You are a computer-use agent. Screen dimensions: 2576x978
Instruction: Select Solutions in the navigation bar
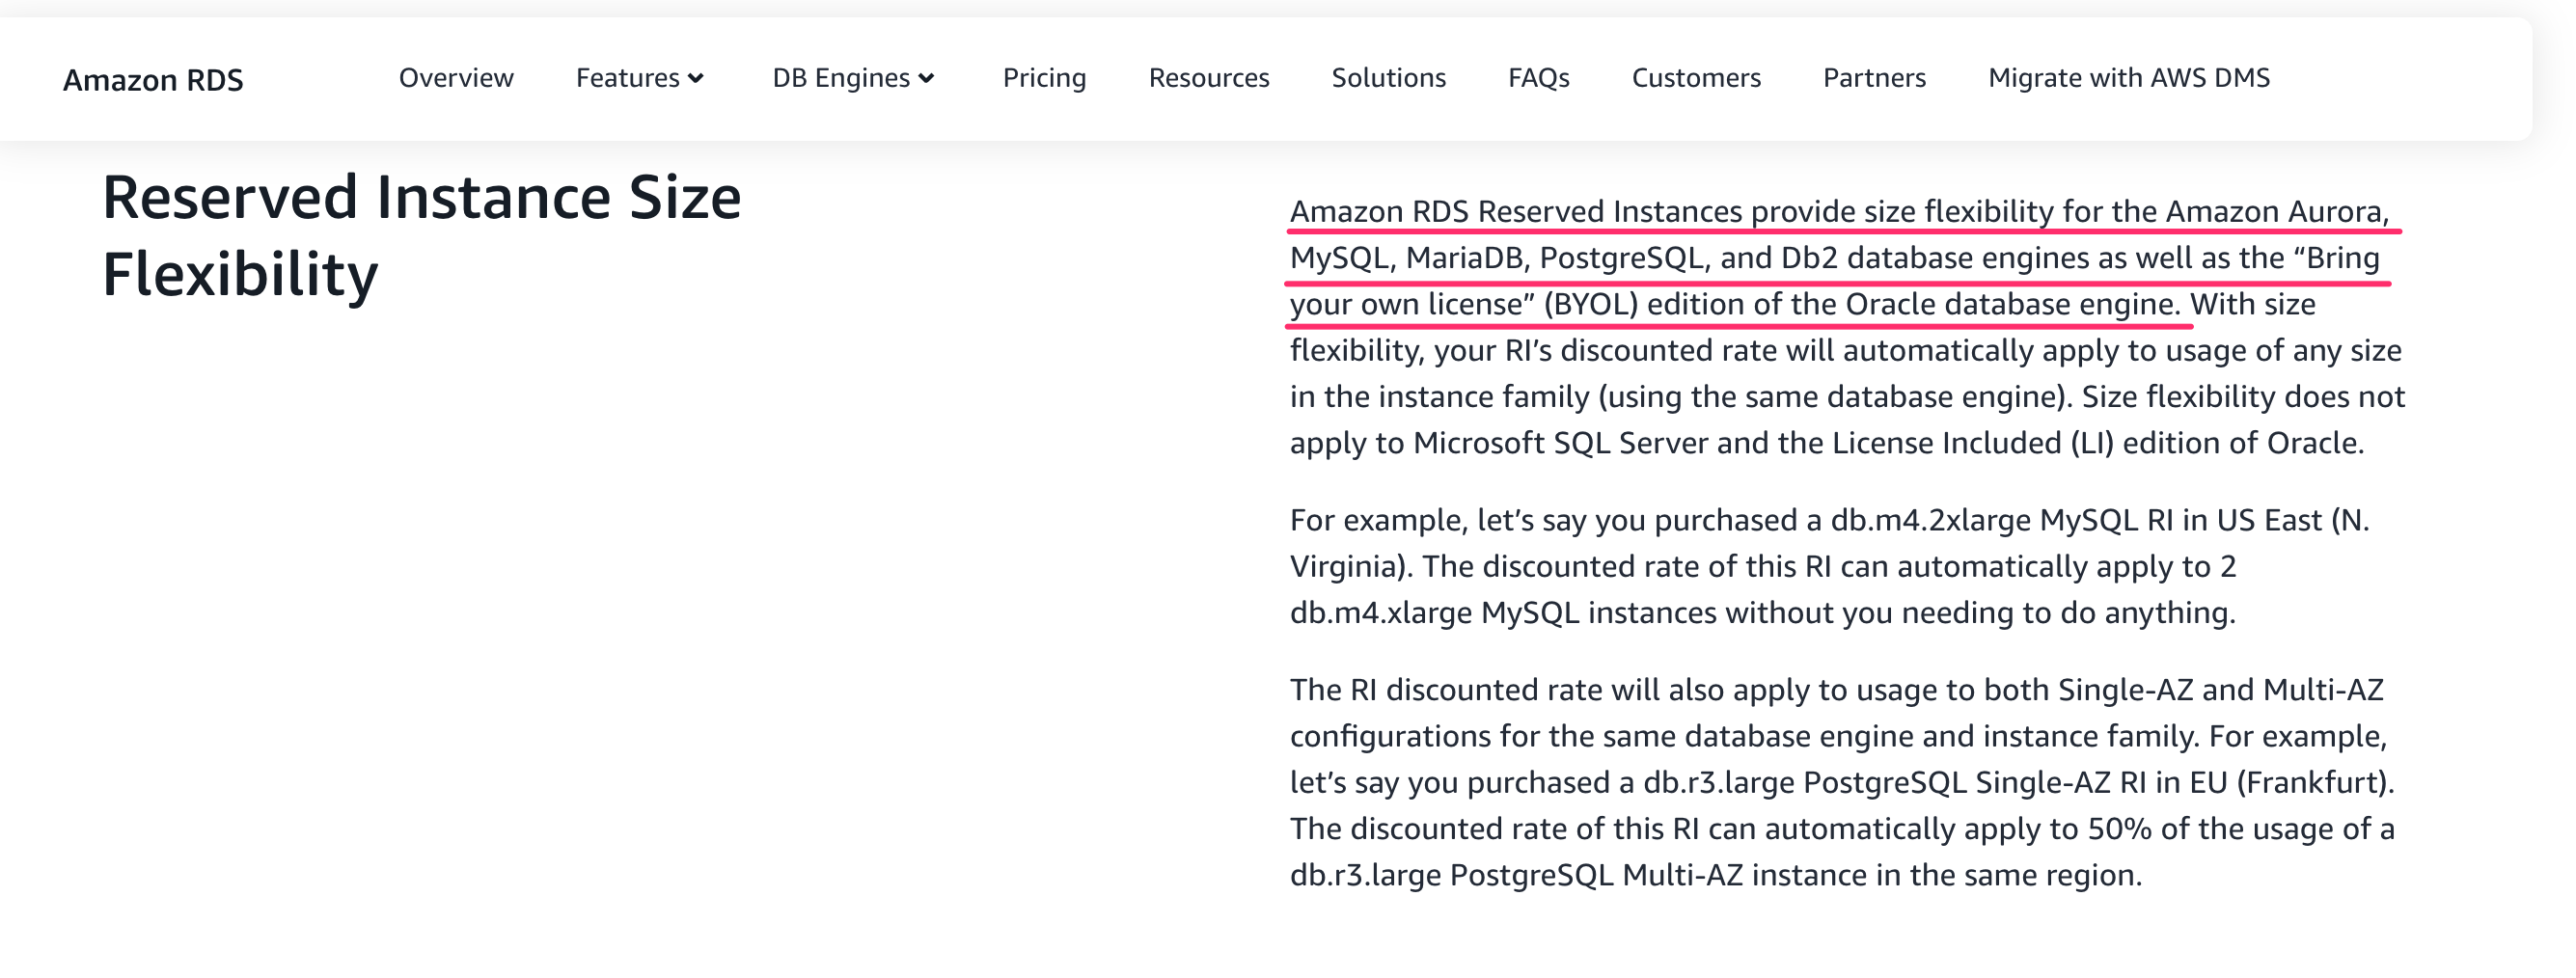pos(1388,78)
